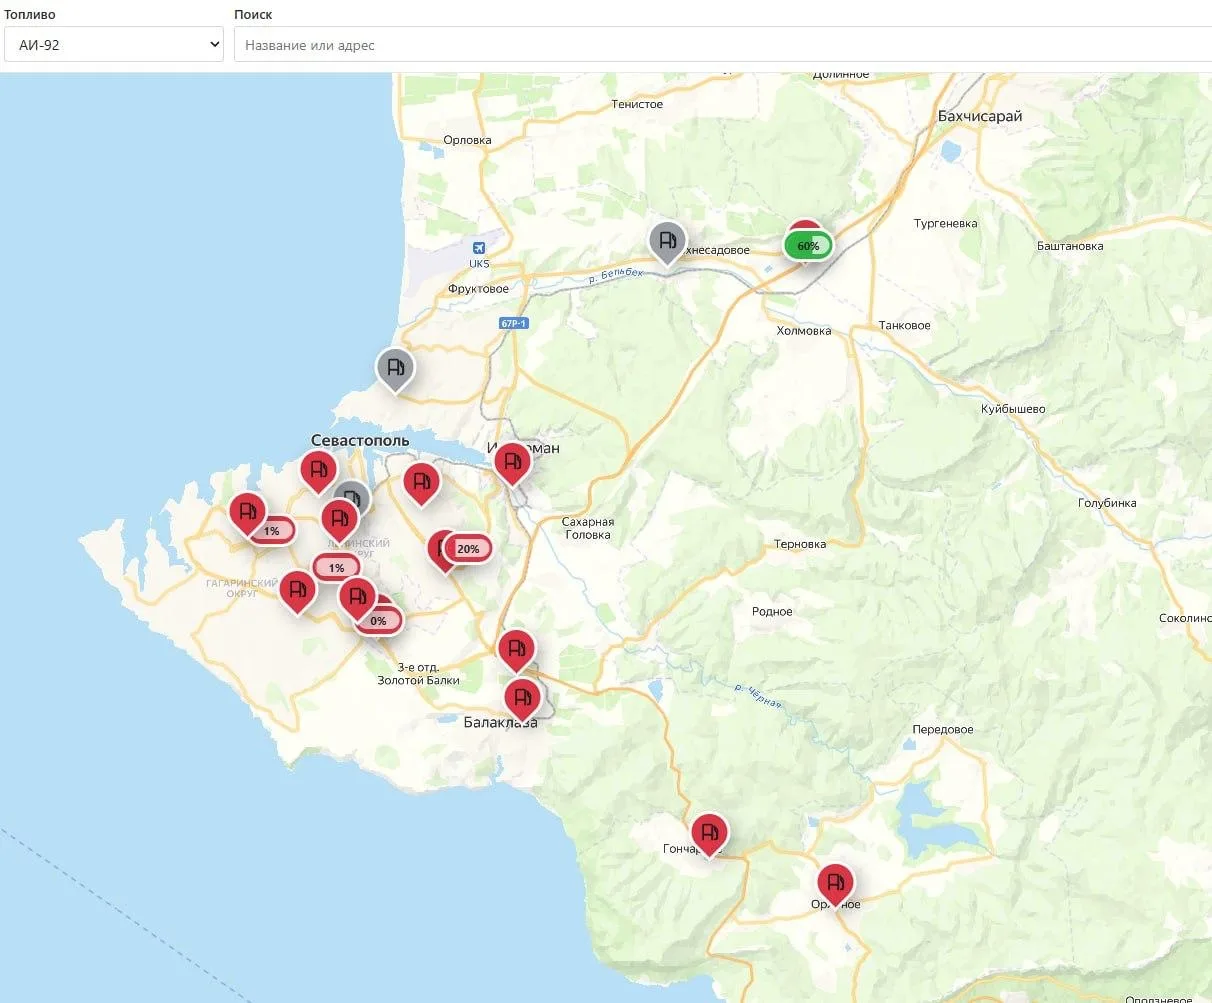Click the red station marker at Балаклава

point(522,698)
